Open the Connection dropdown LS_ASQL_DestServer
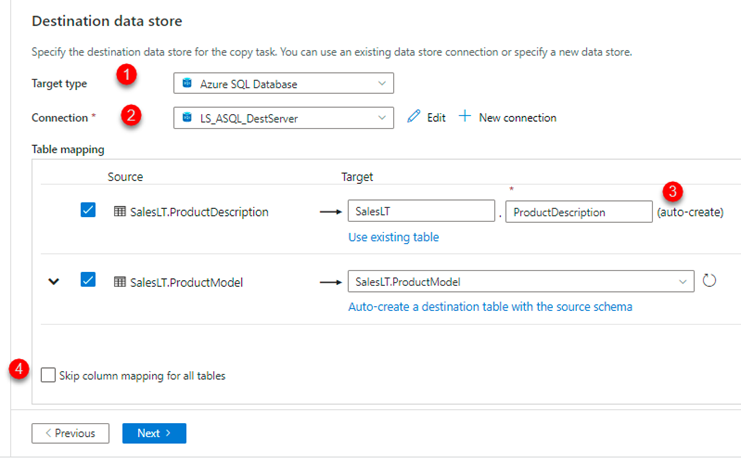Viewport: 741px width, 464px height. (284, 118)
